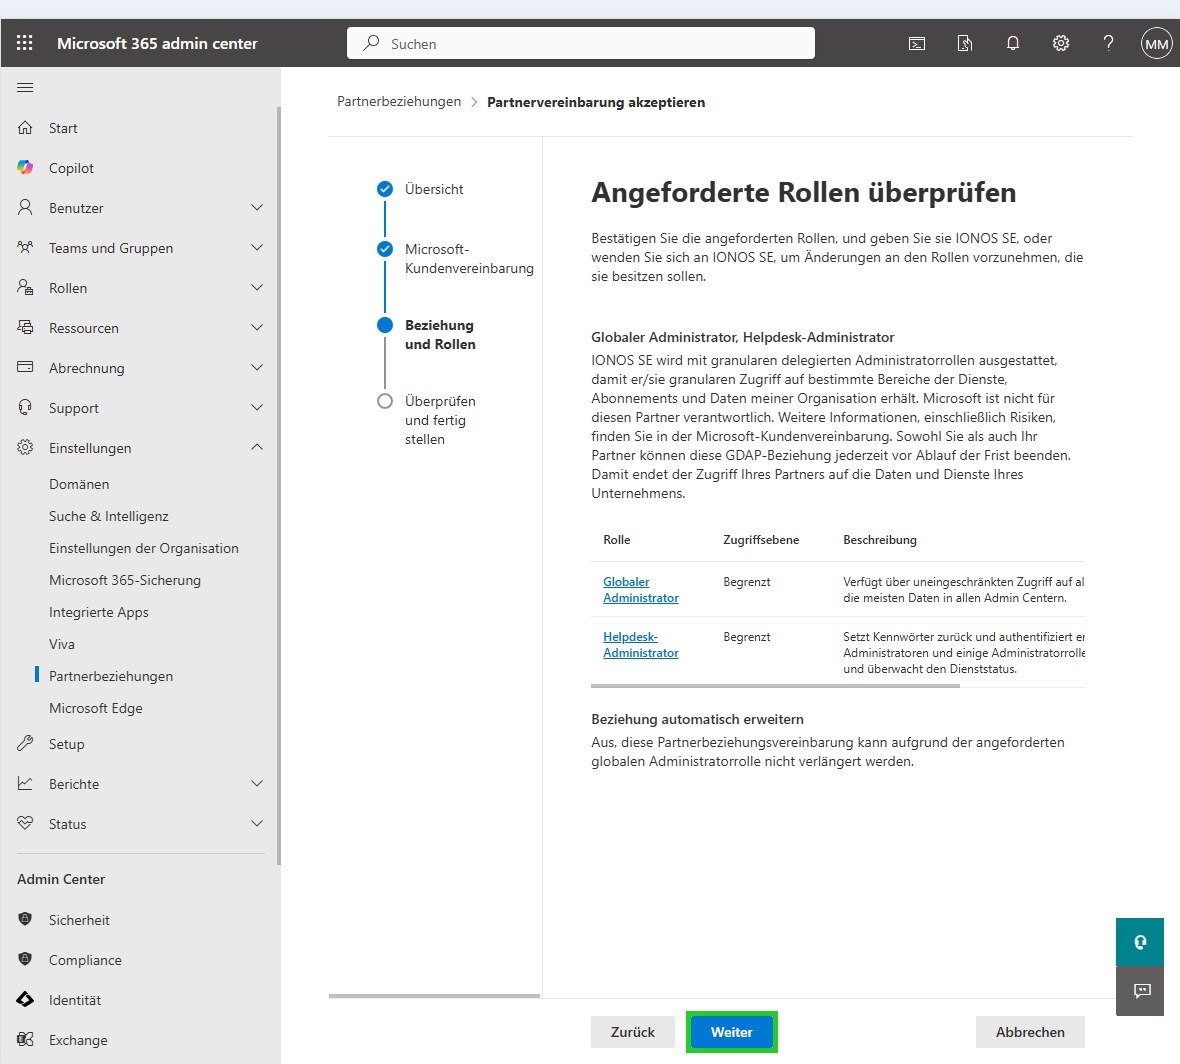1180x1064 pixels.
Task: Click the Support headset icon in sidebar
Action: 25,407
